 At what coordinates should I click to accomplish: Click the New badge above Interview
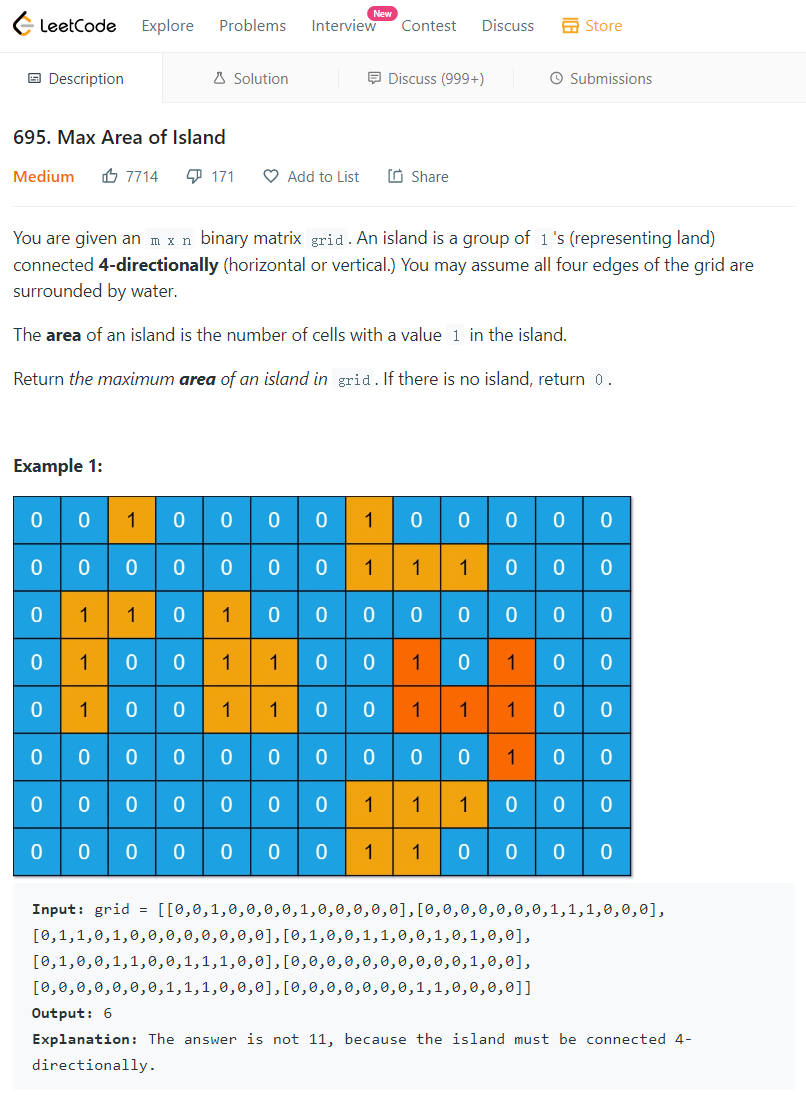tap(381, 13)
